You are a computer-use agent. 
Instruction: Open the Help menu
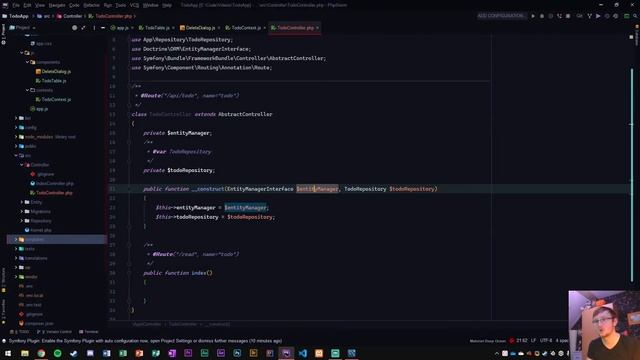pos(167,5)
